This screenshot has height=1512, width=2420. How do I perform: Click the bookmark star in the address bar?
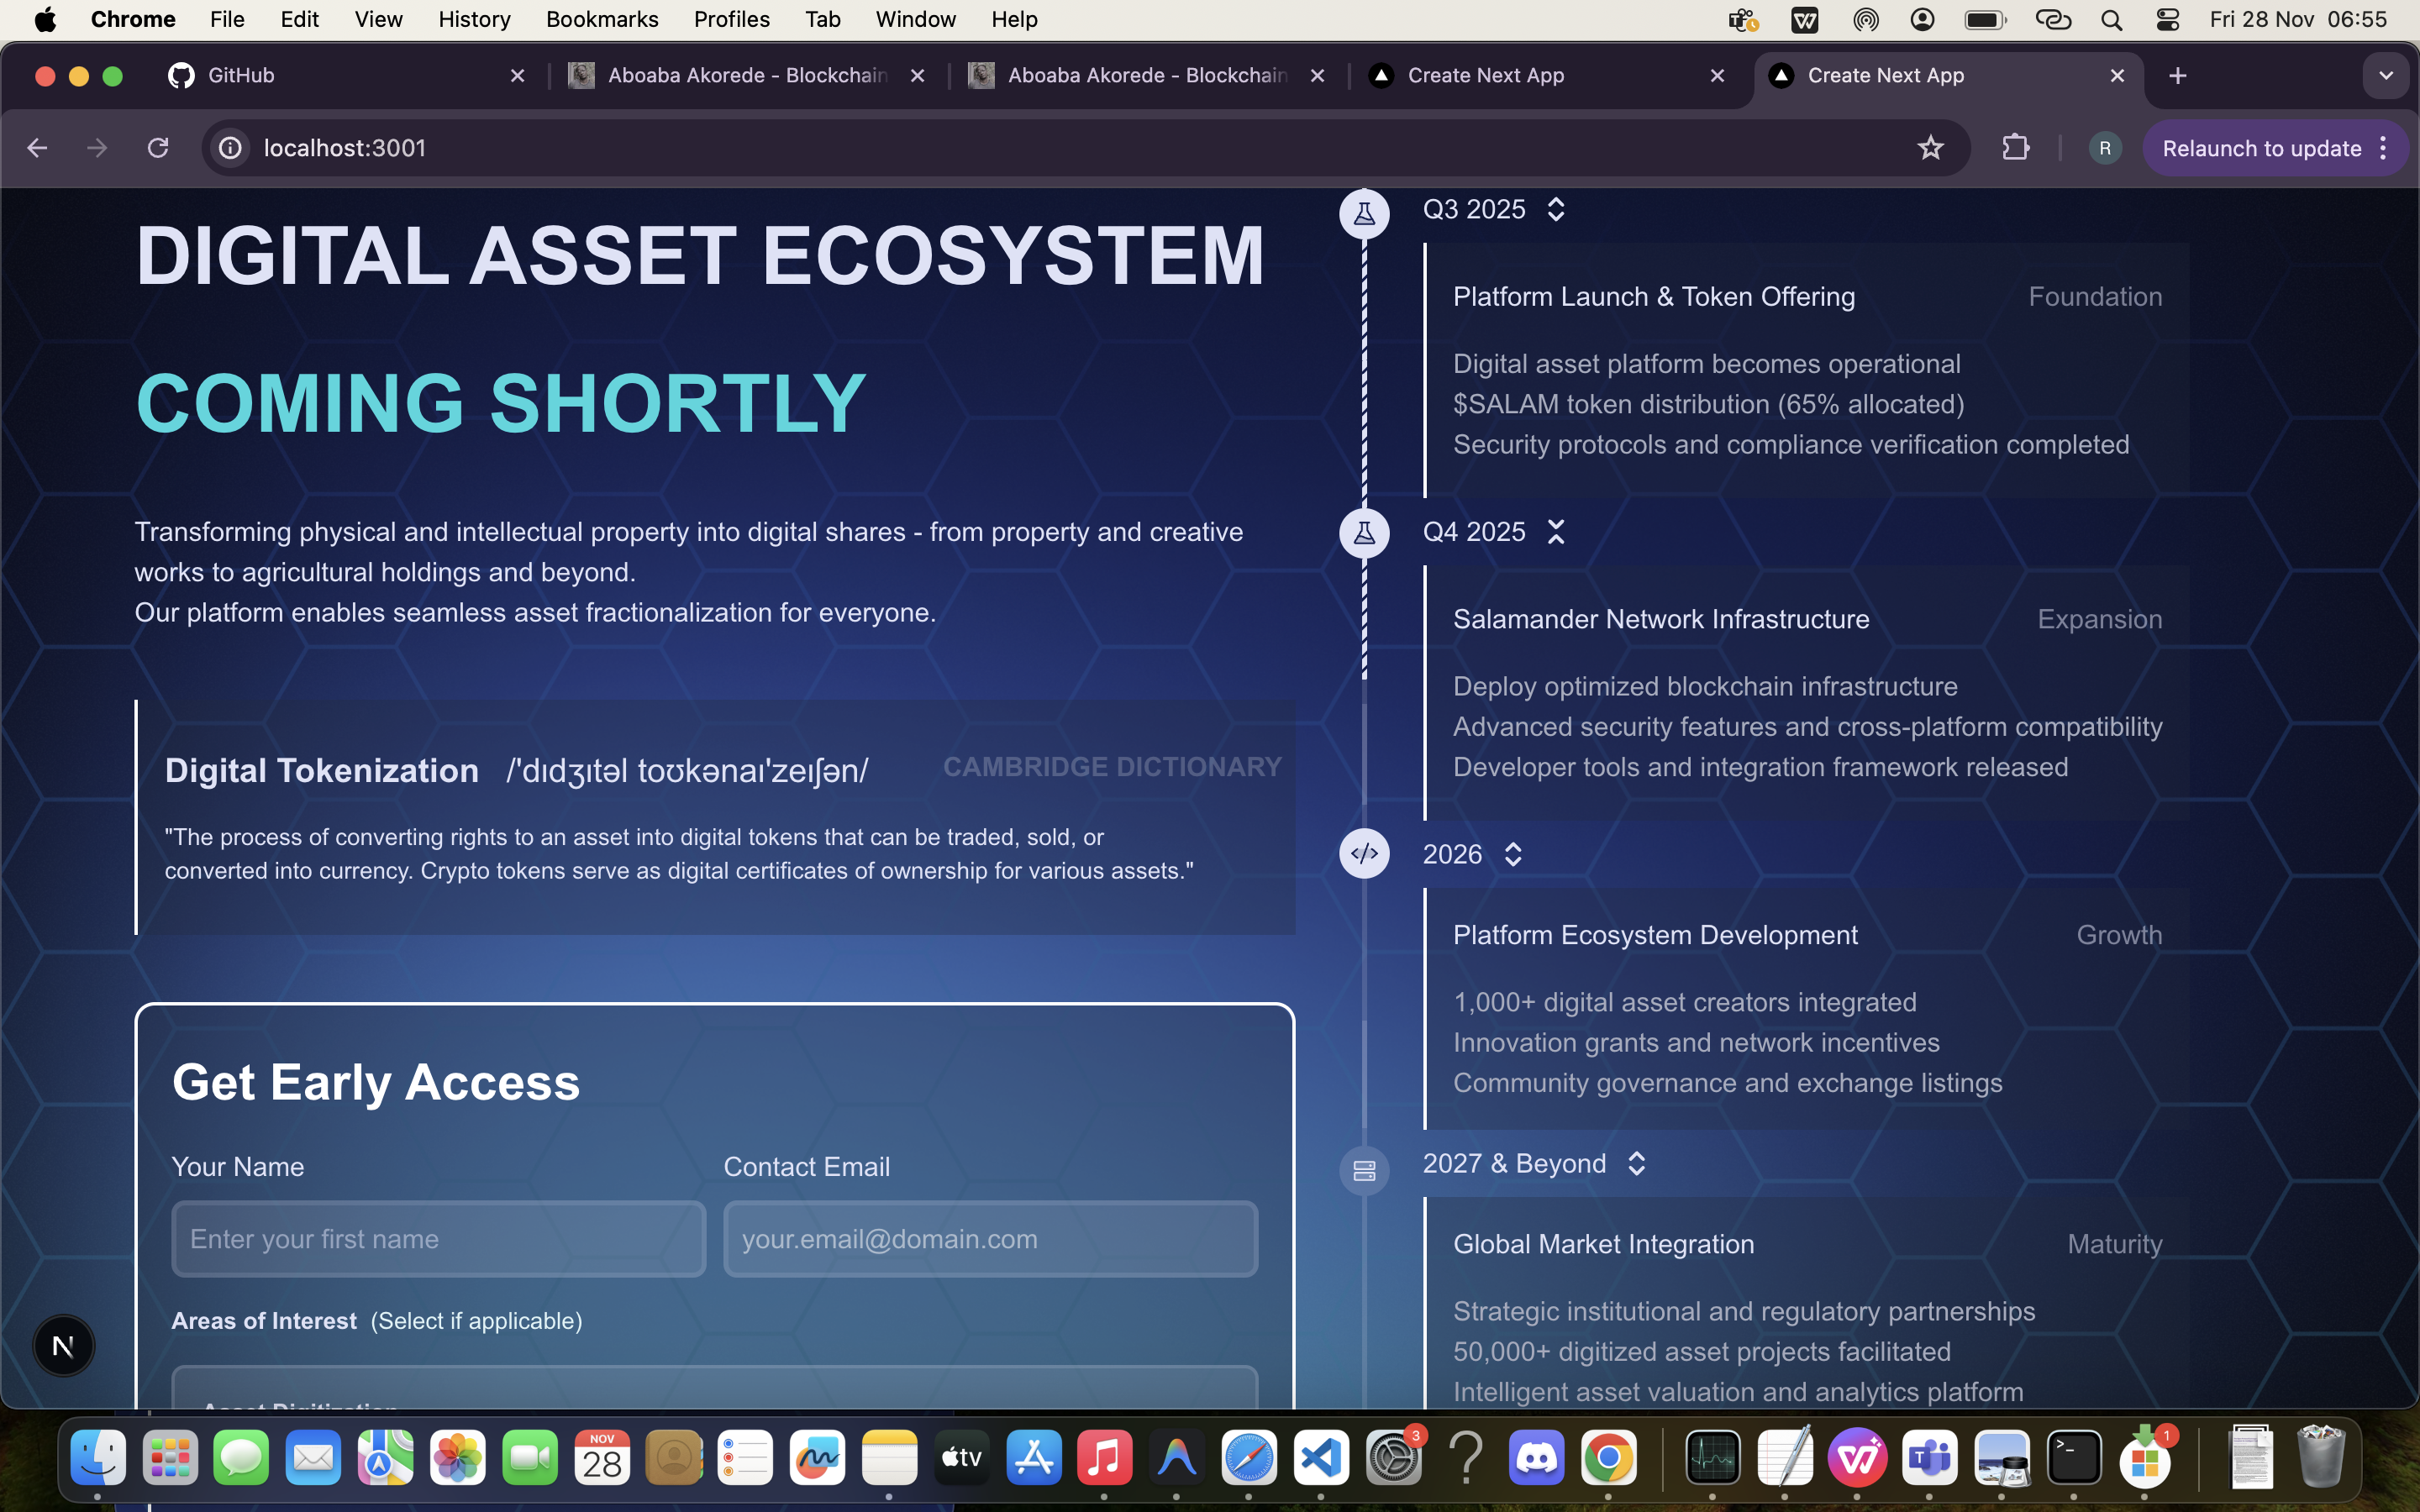tap(1930, 147)
